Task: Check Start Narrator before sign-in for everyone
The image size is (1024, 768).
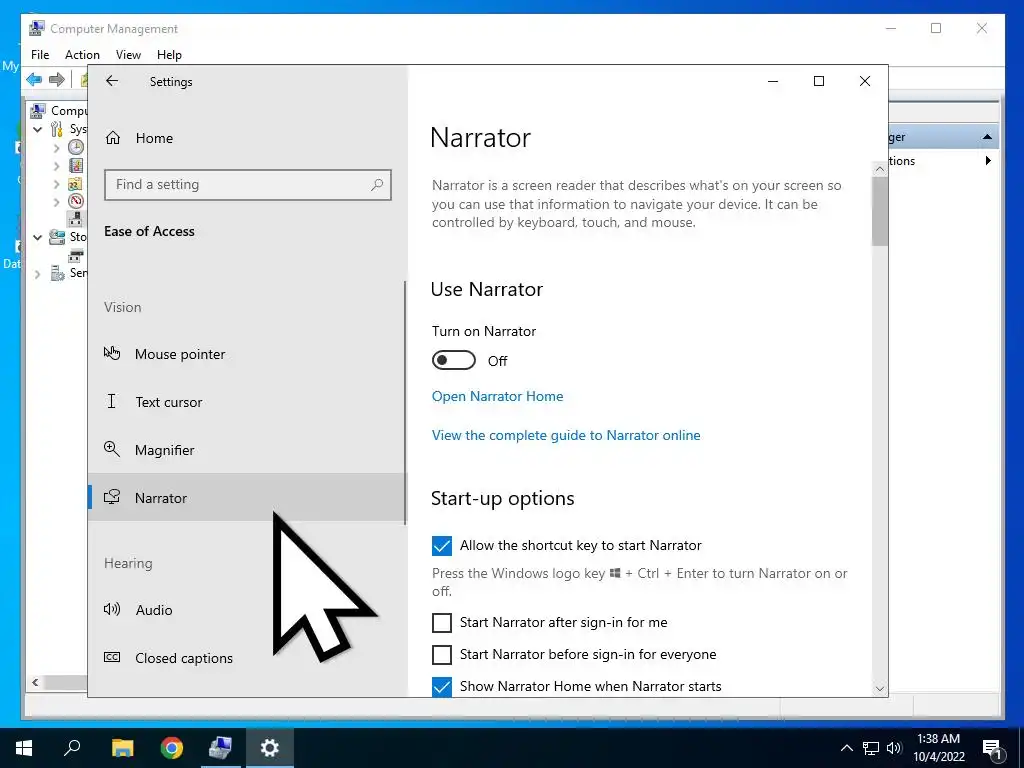Action: pyautogui.click(x=441, y=654)
